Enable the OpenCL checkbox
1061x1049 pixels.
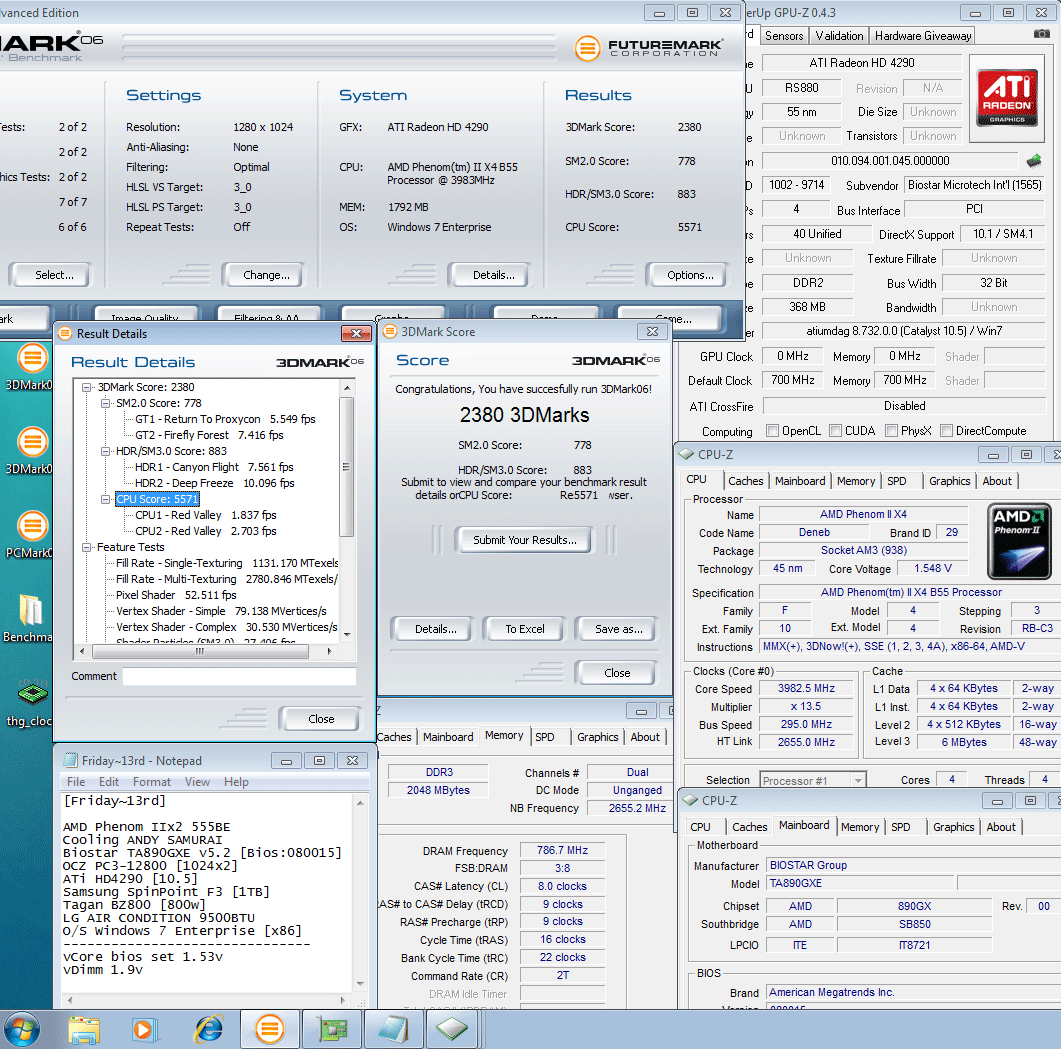772,431
